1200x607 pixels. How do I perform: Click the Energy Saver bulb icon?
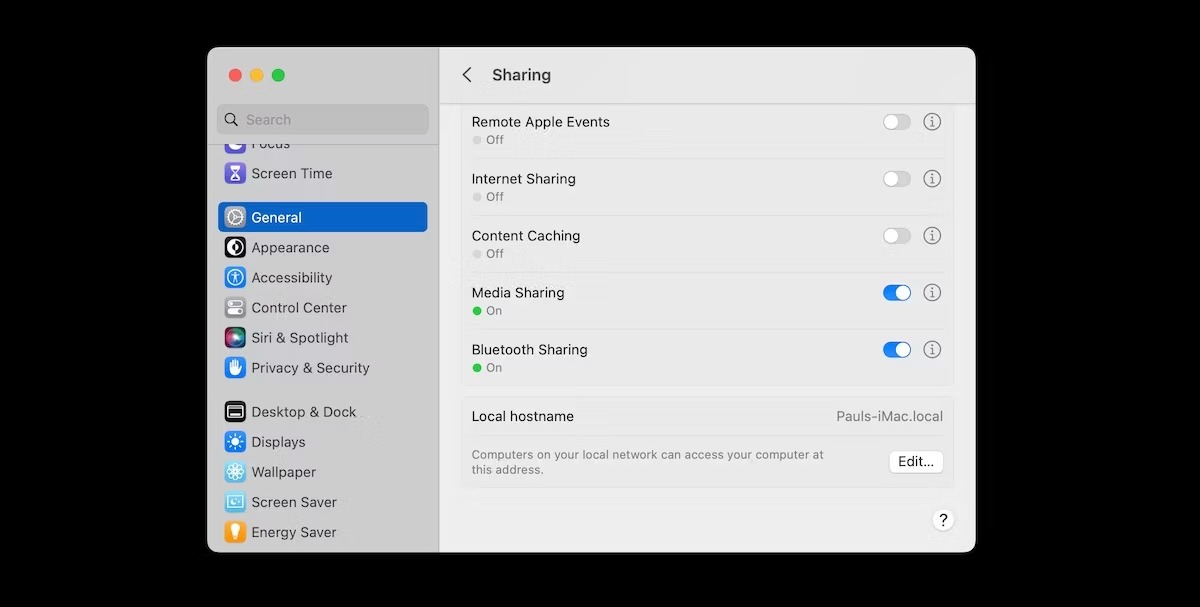[235, 531]
